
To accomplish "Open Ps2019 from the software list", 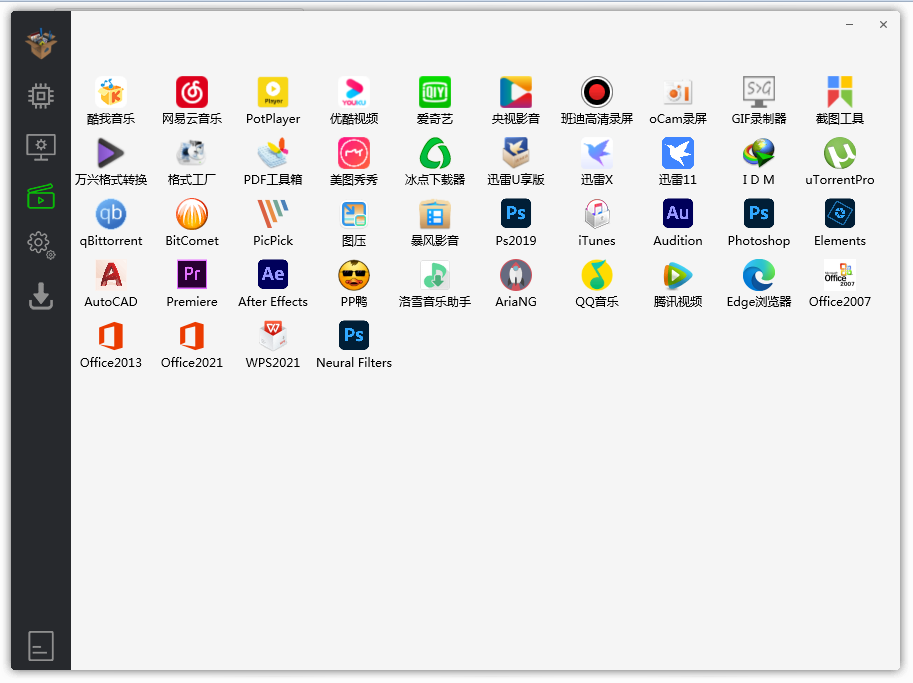I will [516, 215].
